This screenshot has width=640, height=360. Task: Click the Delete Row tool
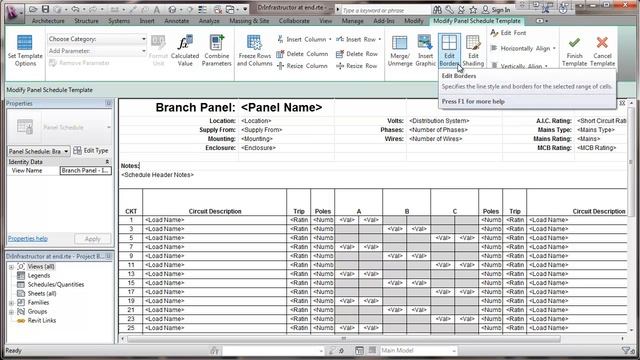click(x=357, y=54)
